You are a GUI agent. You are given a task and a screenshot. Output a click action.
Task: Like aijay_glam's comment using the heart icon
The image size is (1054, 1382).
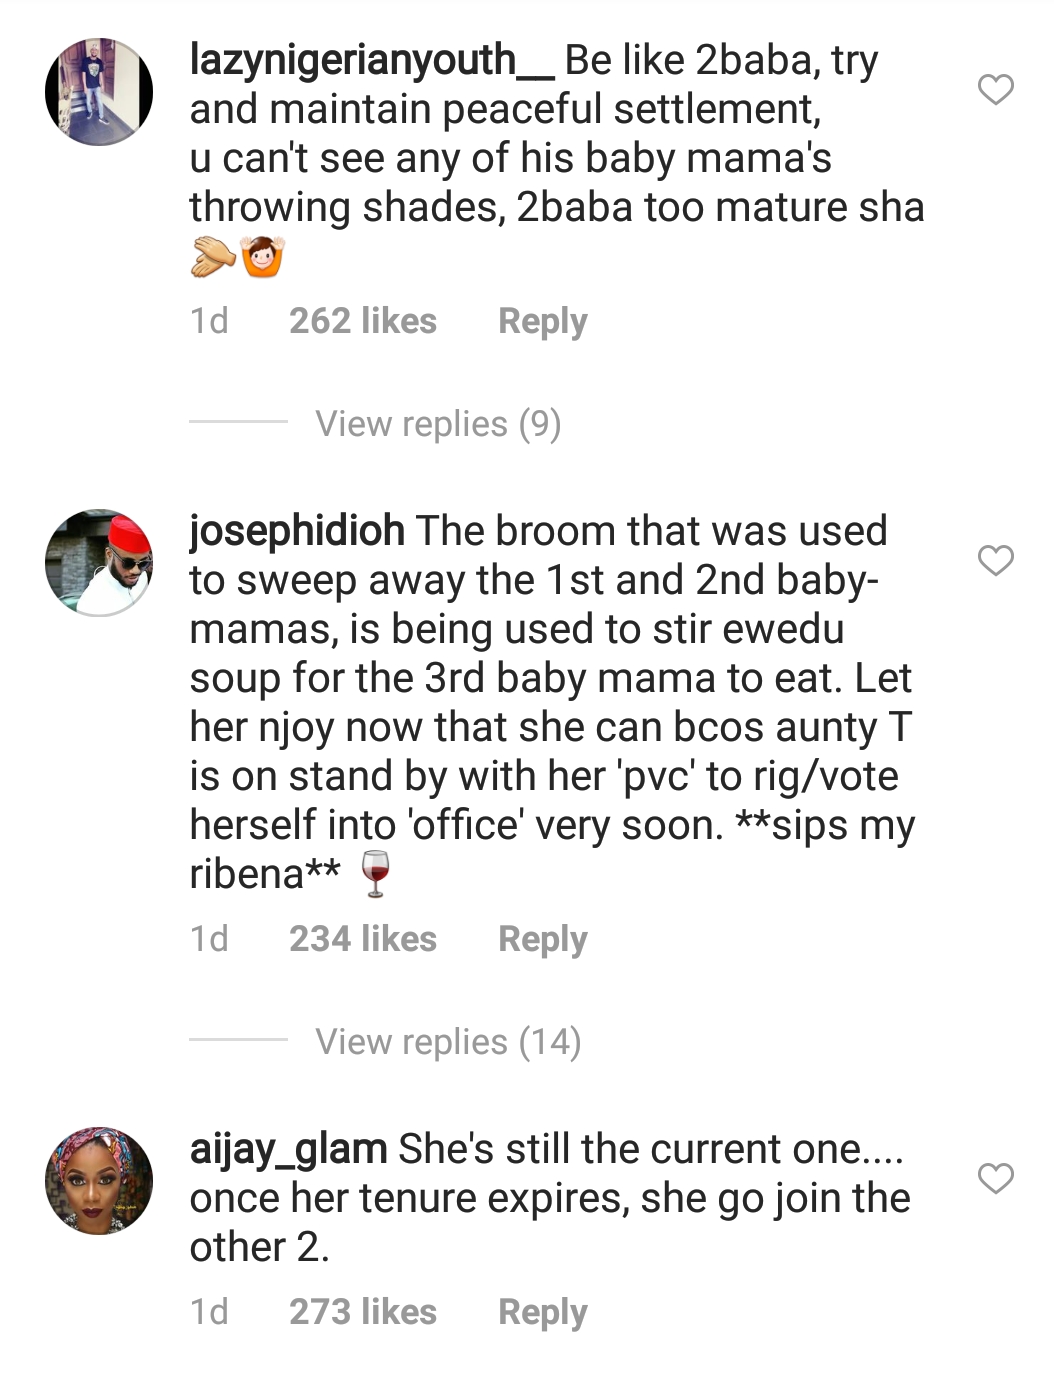coord(995,1178)
